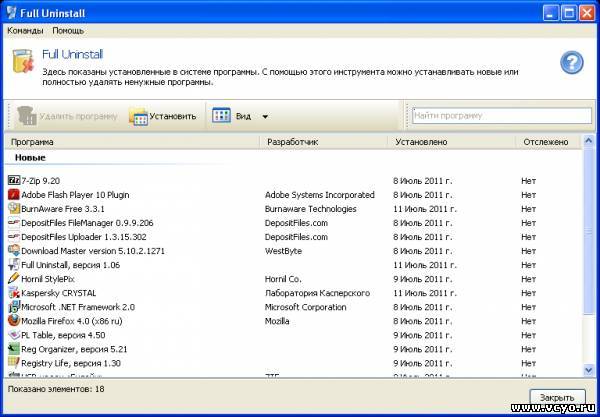Screen dimensions: 600x417
Task: Sort by the Программа column header
Action: (x=132, y=142)
